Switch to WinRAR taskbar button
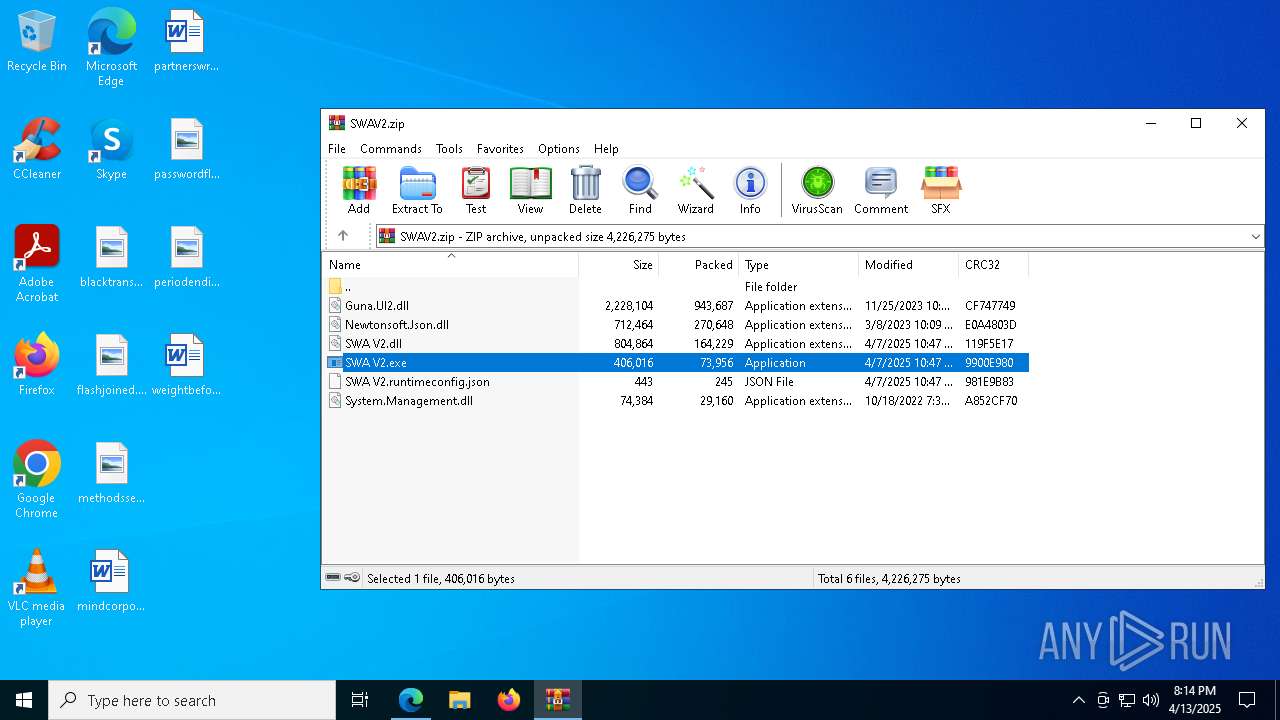The width and height of the screenshot is (1280, 720). pos(557,700)
